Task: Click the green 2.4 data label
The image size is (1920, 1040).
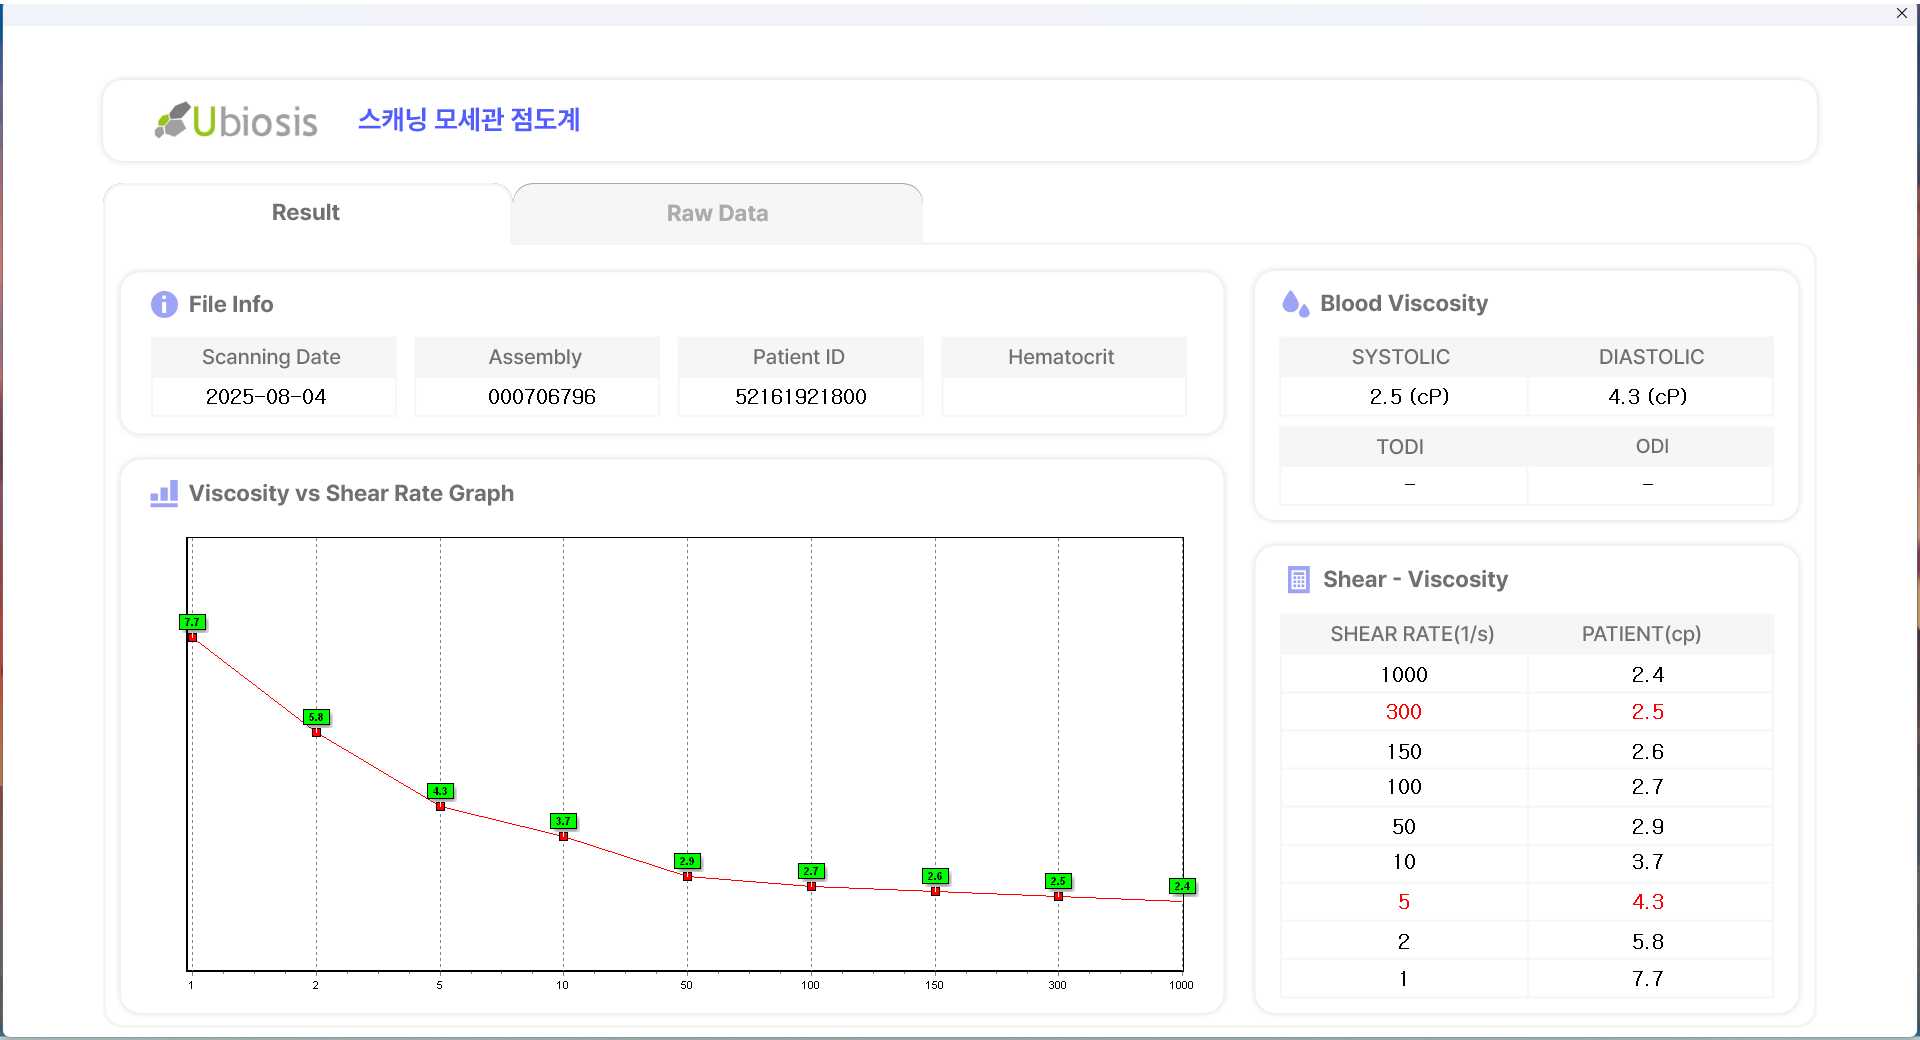Action: point(1182,886)
